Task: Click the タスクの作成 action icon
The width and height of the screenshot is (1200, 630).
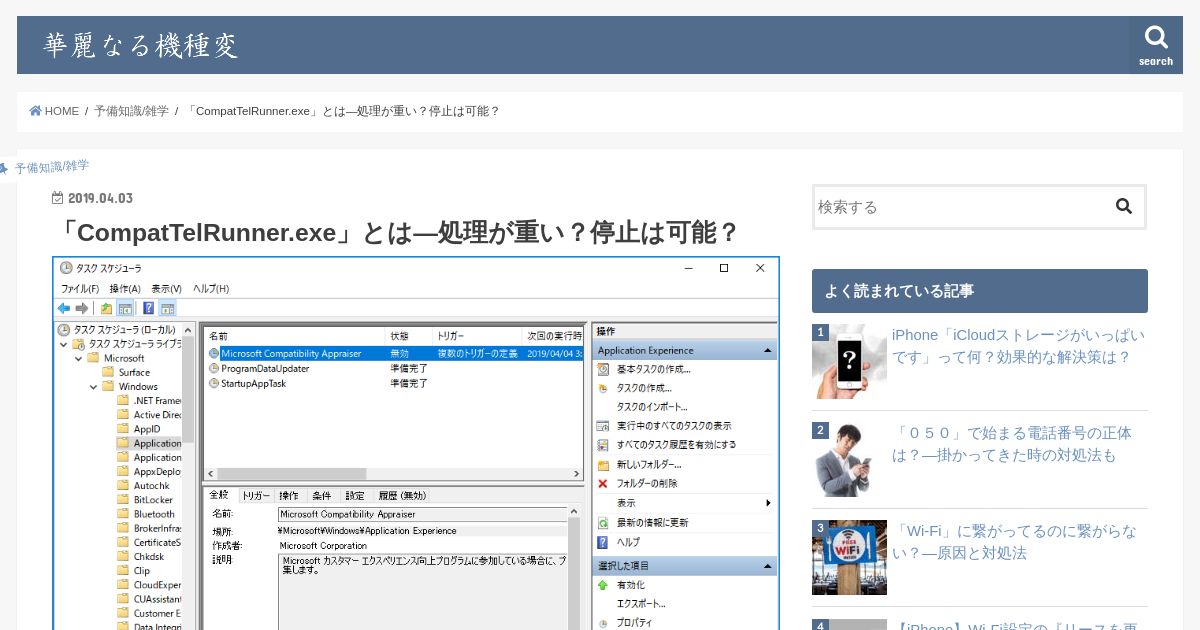Action: click(x=603, y=388)
